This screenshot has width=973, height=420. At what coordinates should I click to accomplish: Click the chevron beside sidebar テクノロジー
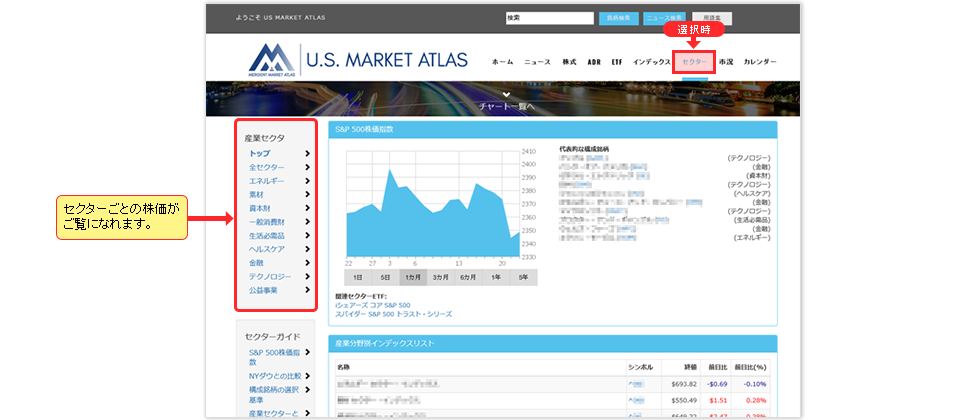coord(307,276)
